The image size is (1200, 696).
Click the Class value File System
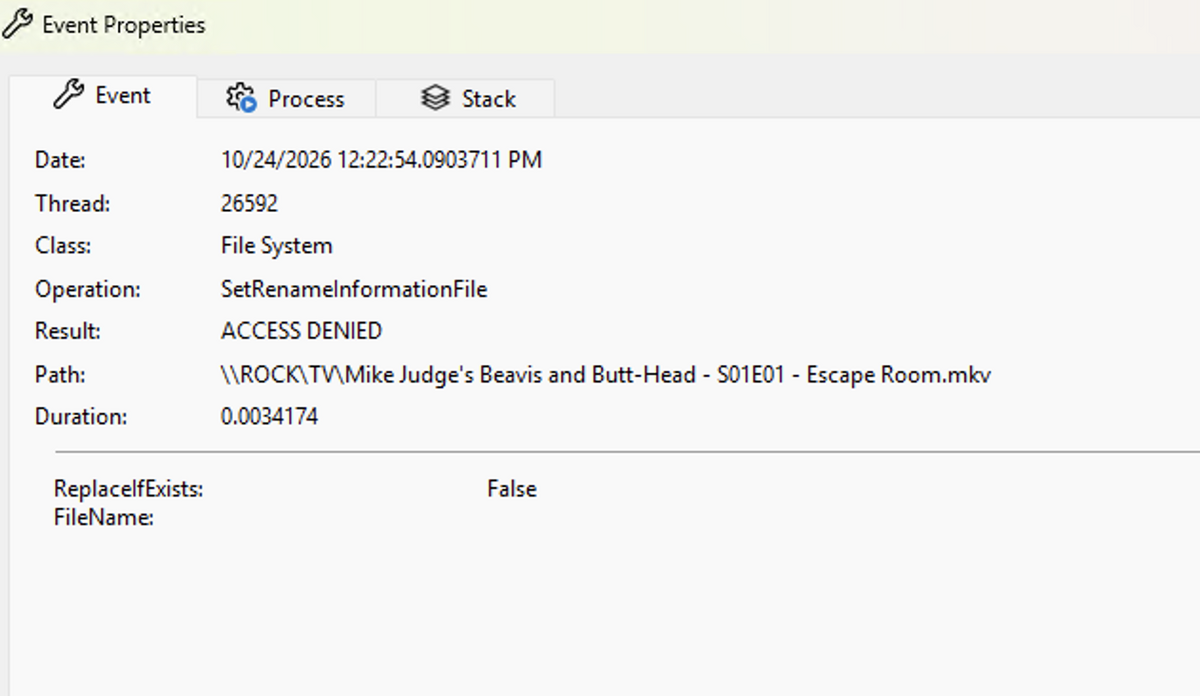click(x=276, y=246)
